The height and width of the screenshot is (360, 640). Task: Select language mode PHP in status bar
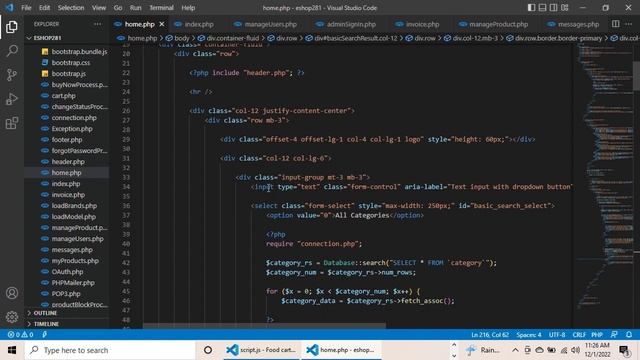point(597,335)
